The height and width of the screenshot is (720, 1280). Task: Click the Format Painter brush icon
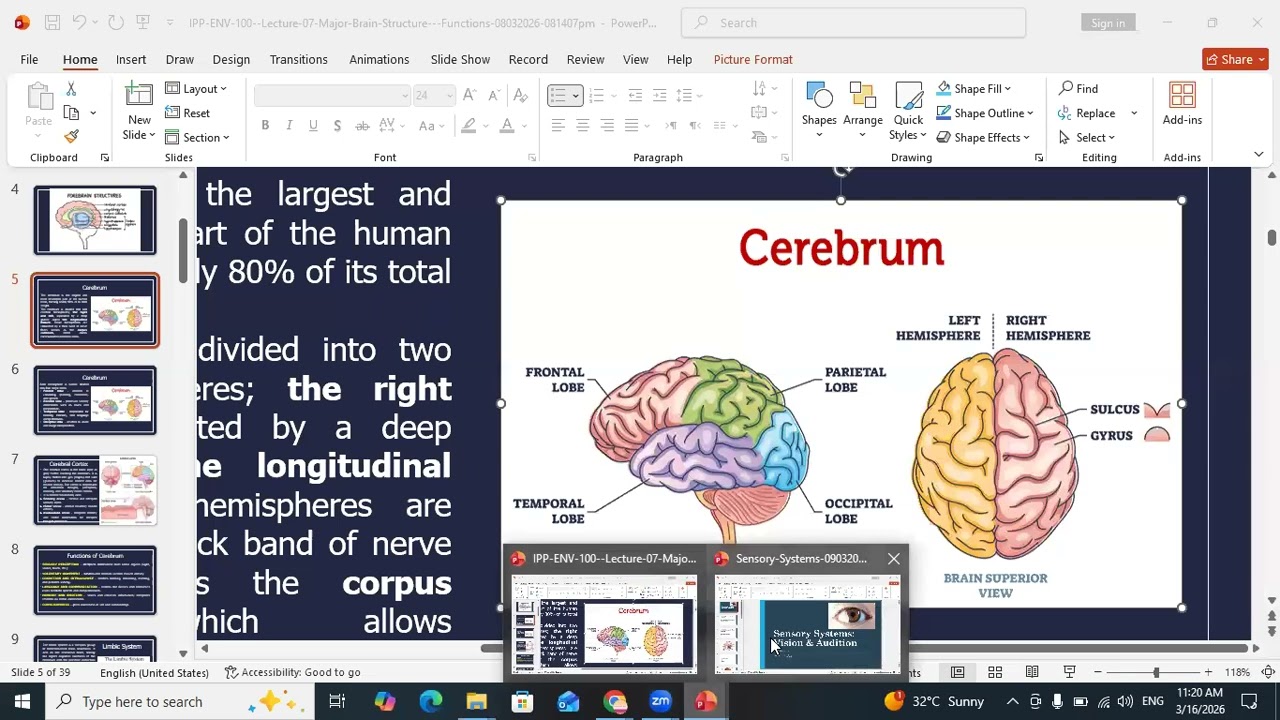(71, 136)
